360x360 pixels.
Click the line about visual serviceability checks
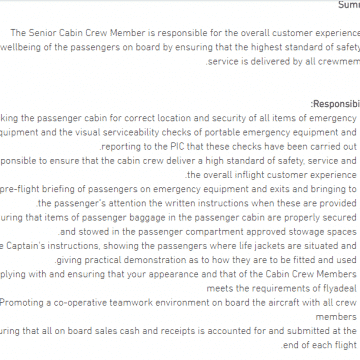coord(178,132)
